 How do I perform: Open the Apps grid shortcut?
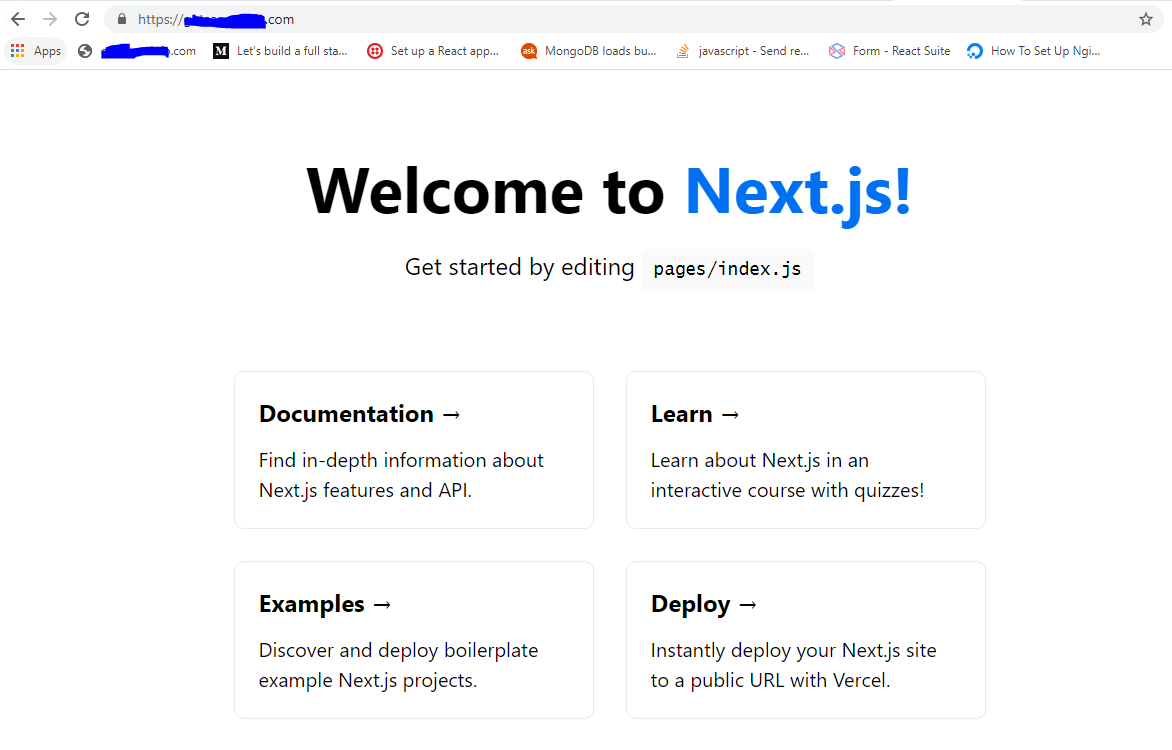click(x=36, y=51)
